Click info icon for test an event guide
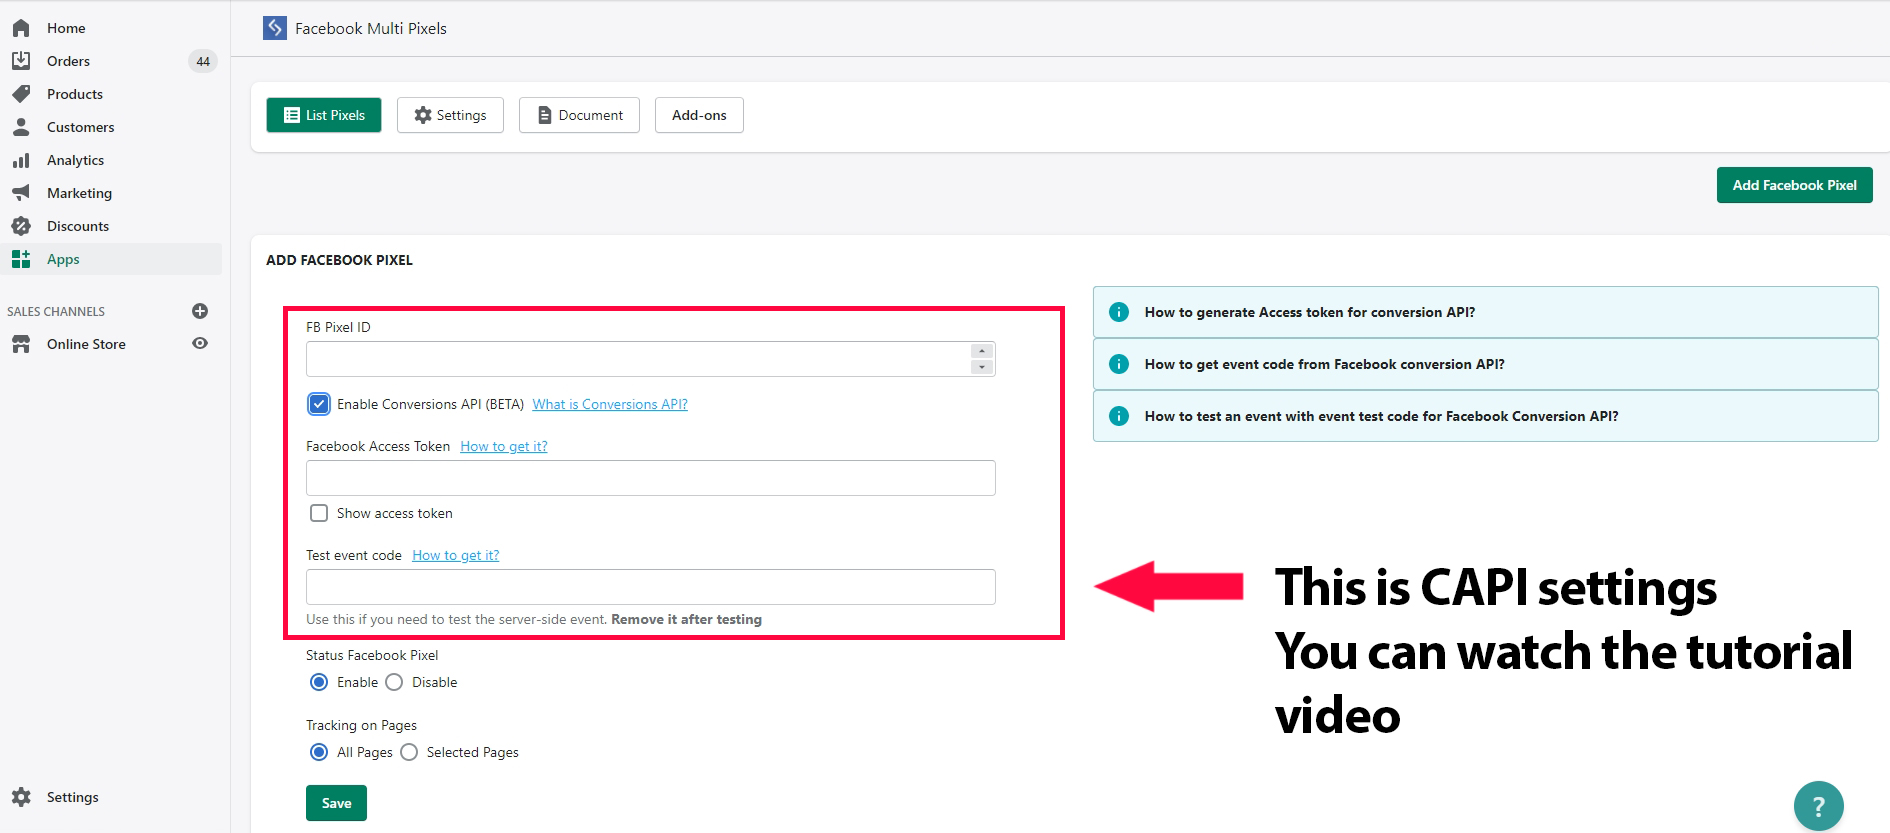 1119,416
